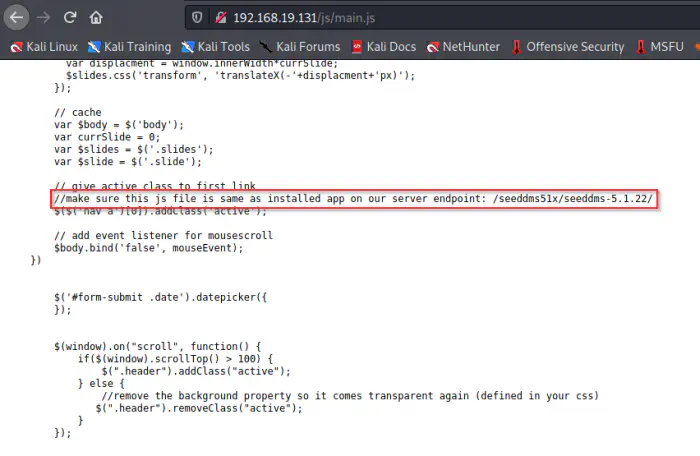Reload the current page
Image resolution: width=700 pixels, height=456 pixels.
[70, 17]
